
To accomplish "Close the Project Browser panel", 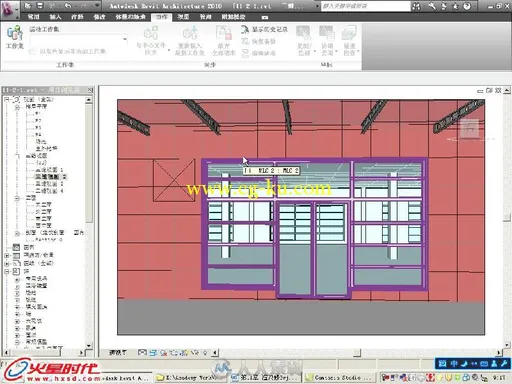I will coord(90,90).
